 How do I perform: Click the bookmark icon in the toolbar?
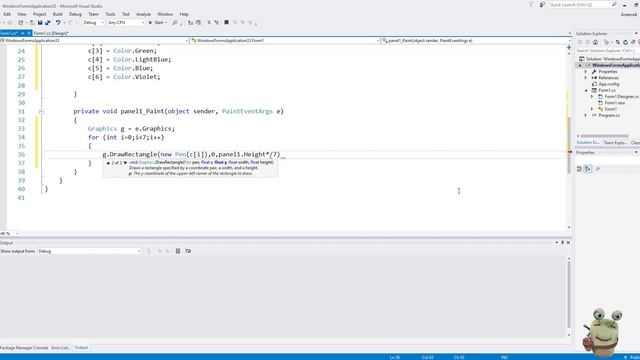click(x=227, y=23)
